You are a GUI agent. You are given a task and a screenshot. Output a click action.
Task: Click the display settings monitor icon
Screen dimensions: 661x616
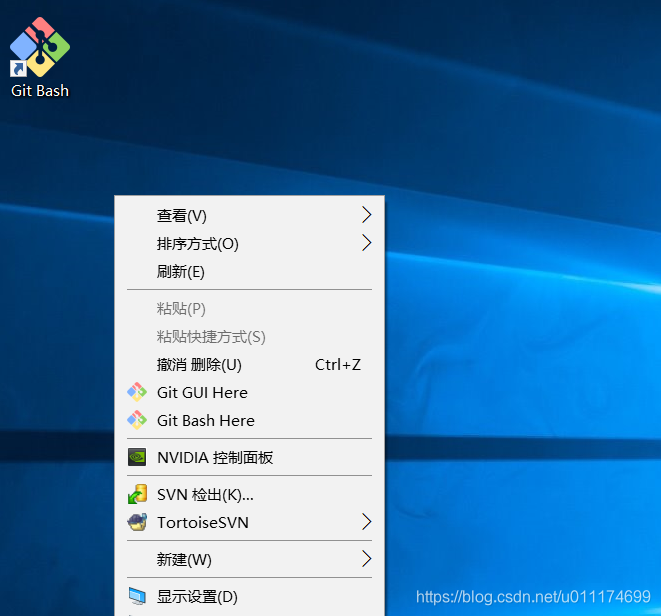[137, 596]
